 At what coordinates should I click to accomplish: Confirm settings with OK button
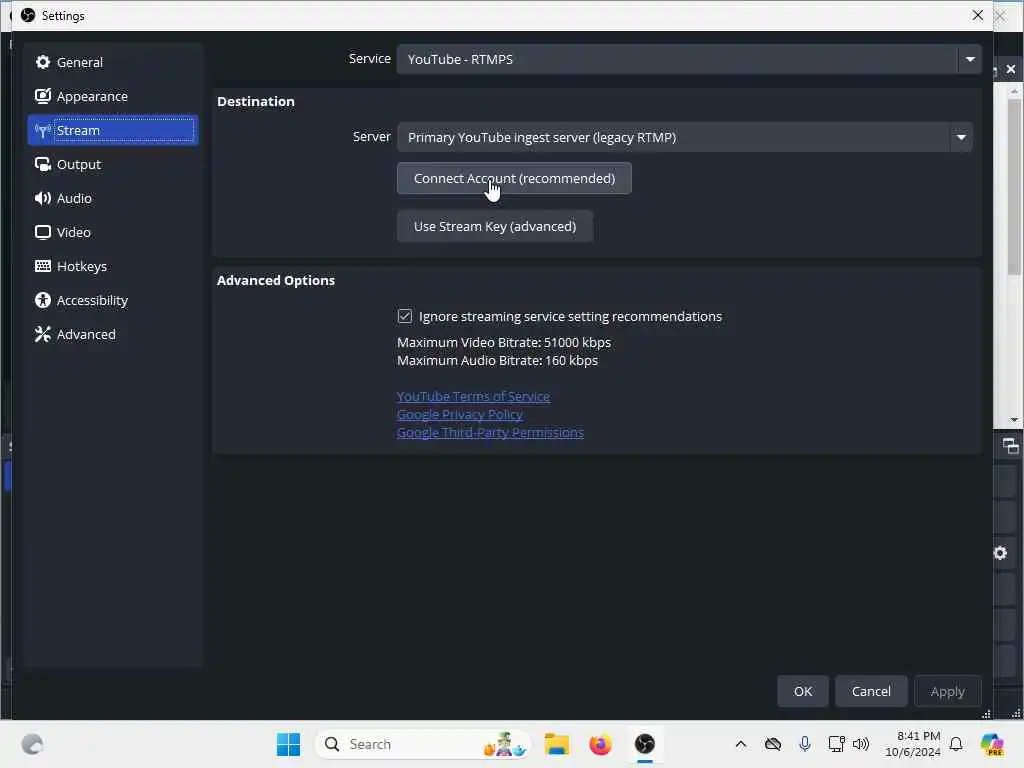click(803, 691)
